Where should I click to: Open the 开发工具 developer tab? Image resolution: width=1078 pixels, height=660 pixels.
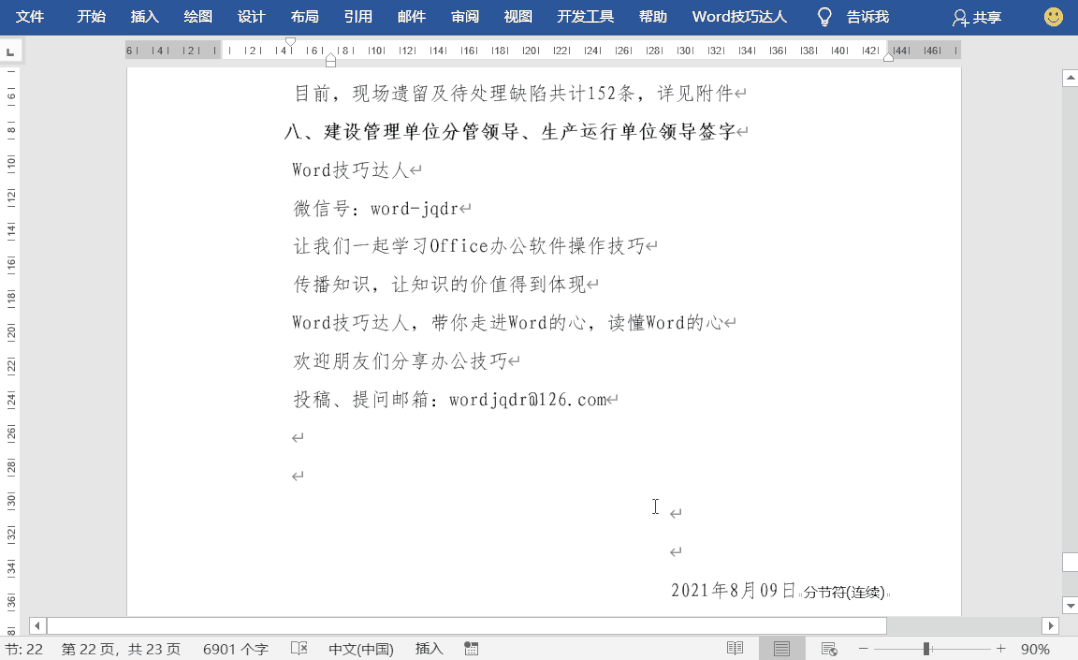point(585,17)
